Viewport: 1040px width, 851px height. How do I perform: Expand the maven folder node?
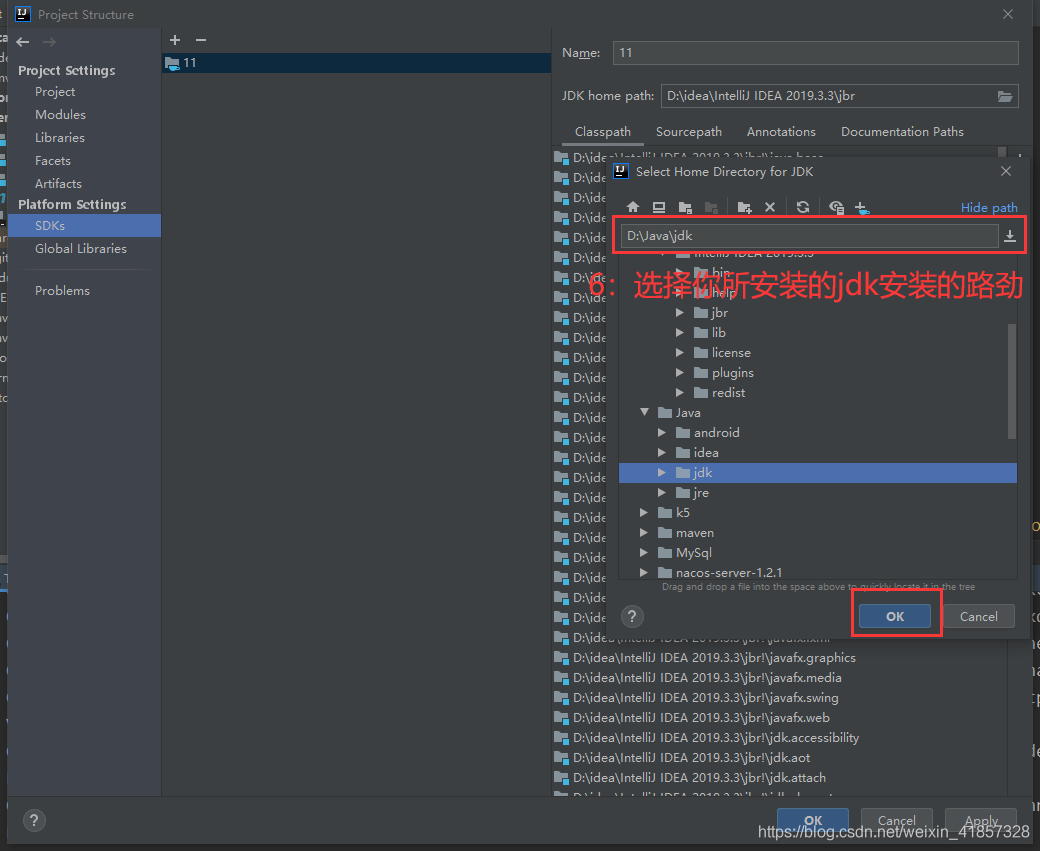click(644, 533)
